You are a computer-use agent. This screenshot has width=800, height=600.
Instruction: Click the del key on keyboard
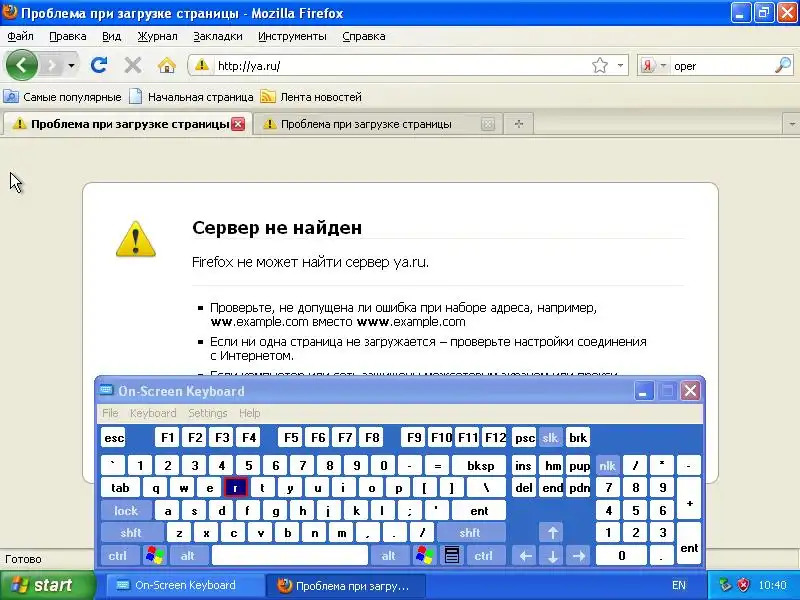coord(524,488)
